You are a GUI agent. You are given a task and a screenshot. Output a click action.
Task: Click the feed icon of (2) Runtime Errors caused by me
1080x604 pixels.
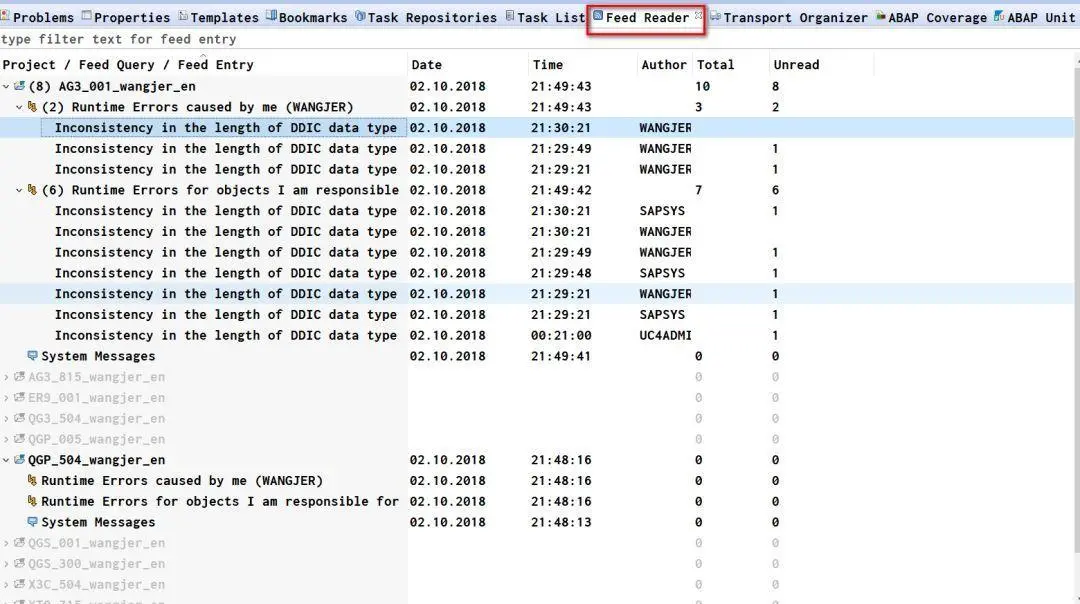coord(32,107)
